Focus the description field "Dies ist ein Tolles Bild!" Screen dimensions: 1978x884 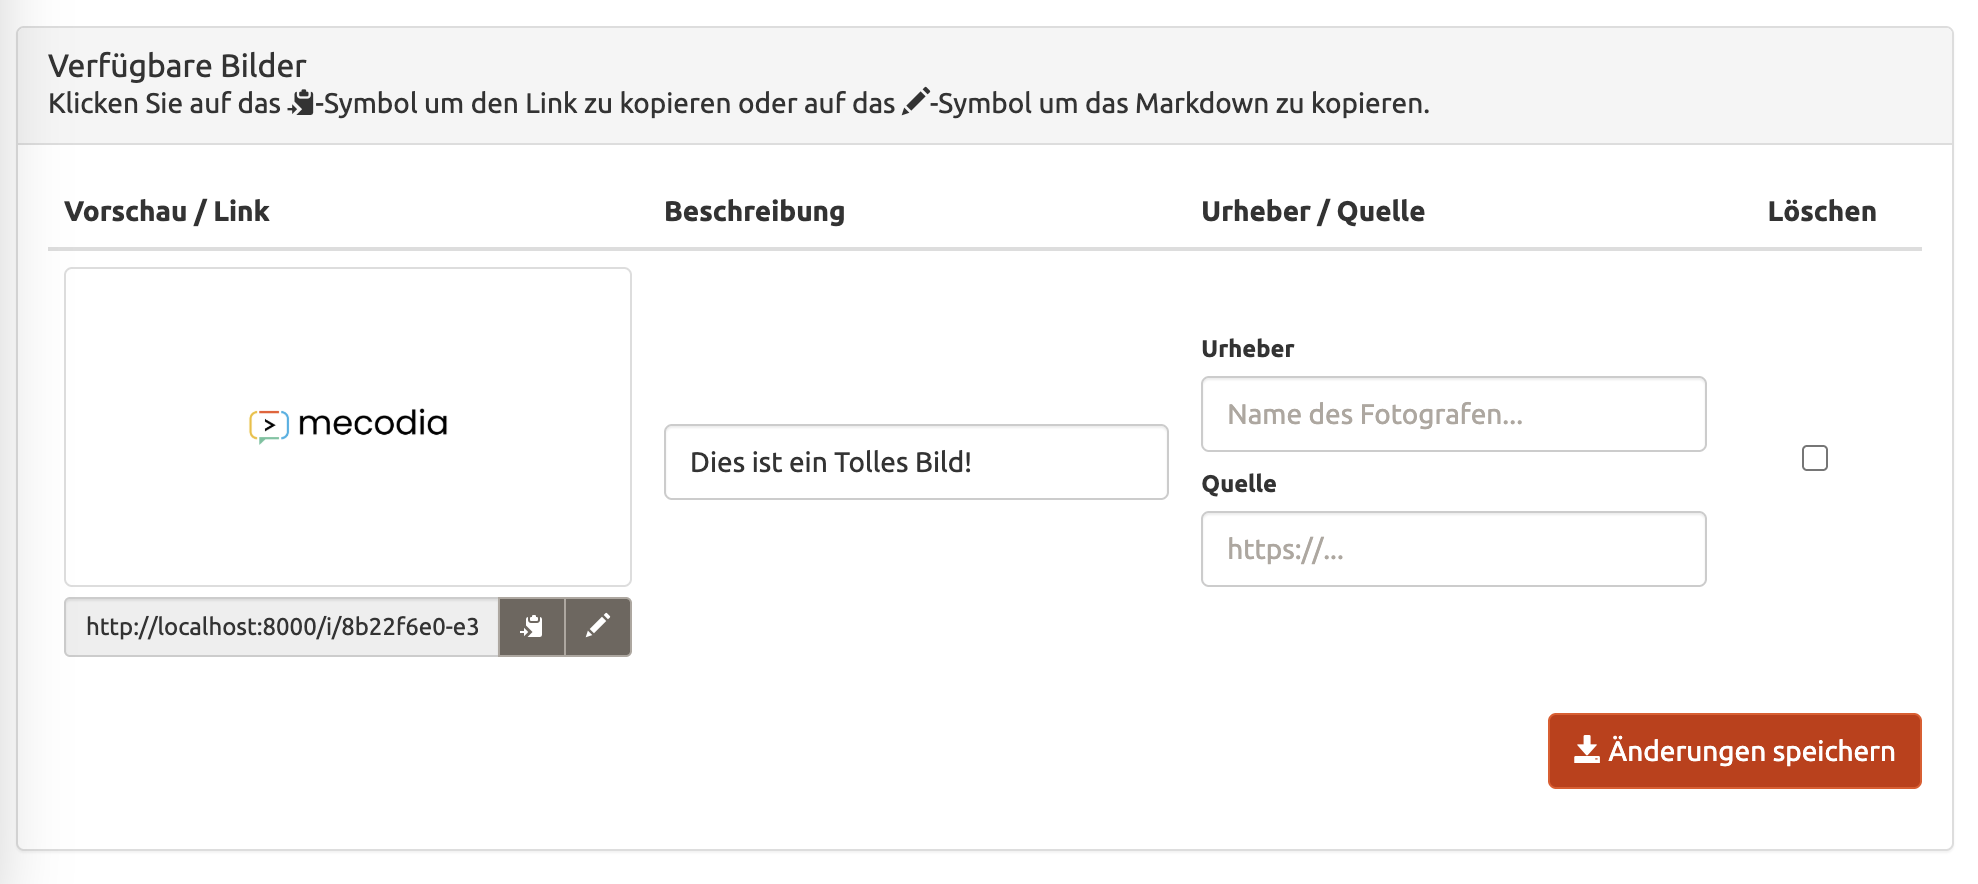[x=915, y=462]
